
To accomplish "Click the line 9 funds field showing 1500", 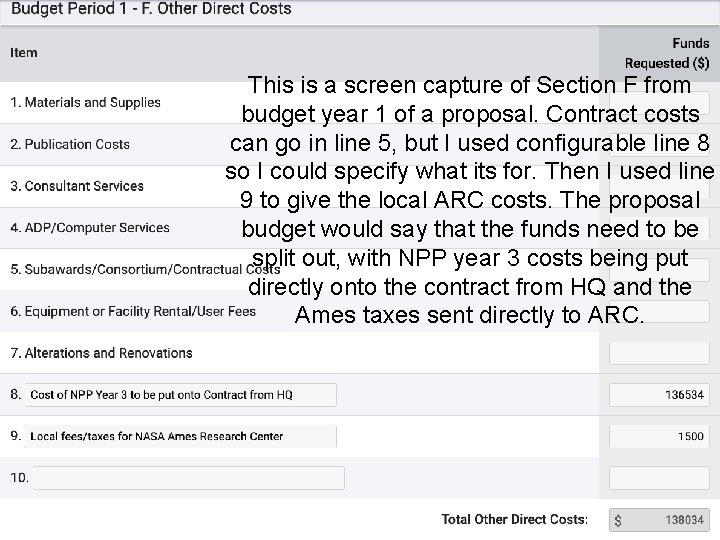I will click(659, 436).
